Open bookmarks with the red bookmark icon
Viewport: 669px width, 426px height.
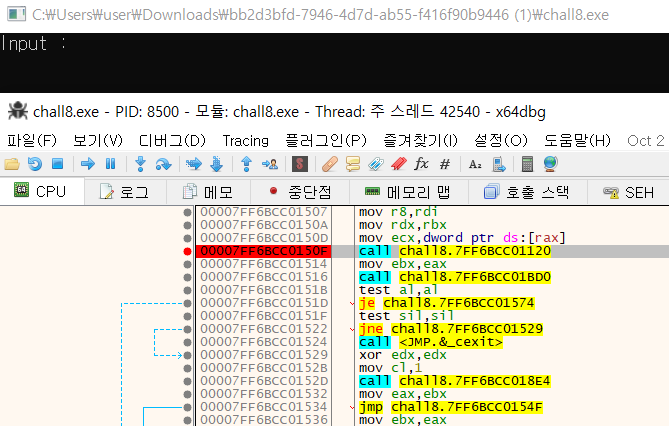pos(399,164)
